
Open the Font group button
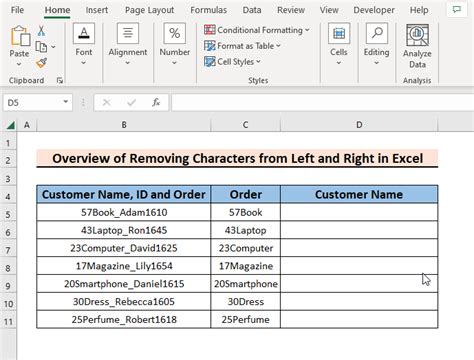coord(84,44)
